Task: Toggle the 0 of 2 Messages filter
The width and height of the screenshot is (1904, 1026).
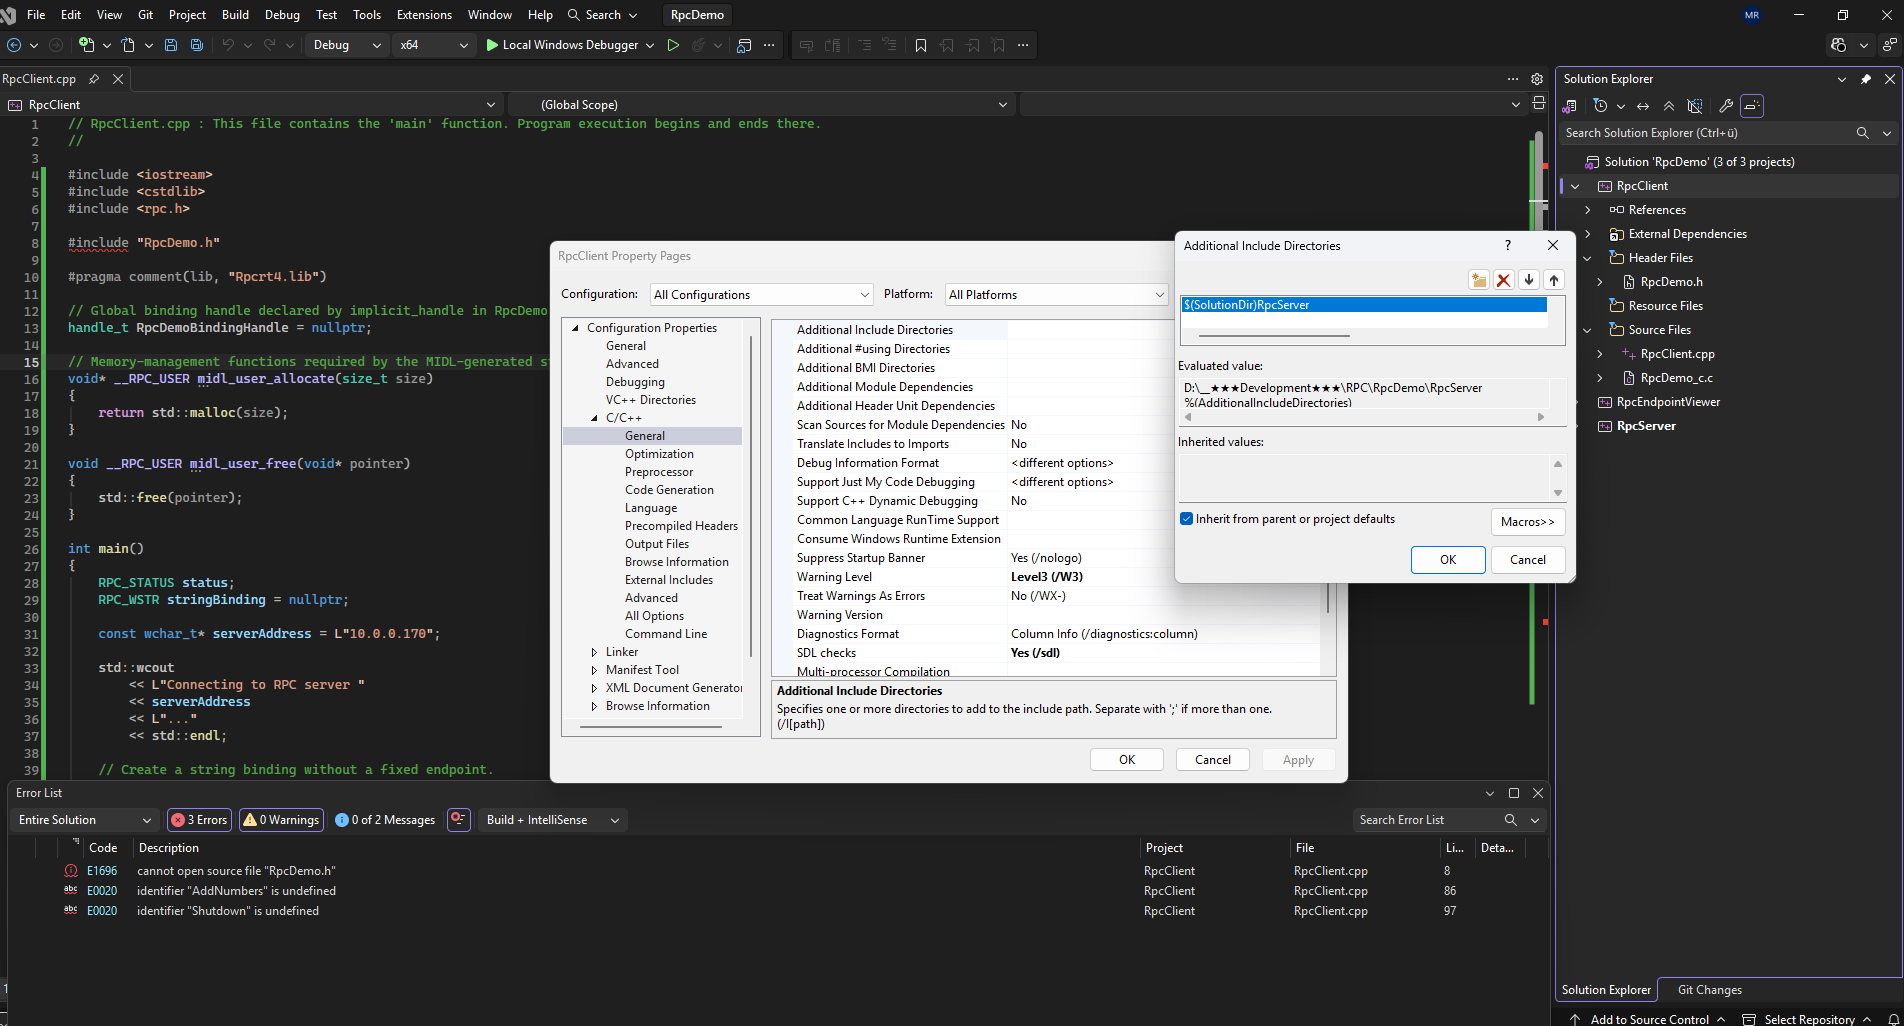Action: point(386,820)
